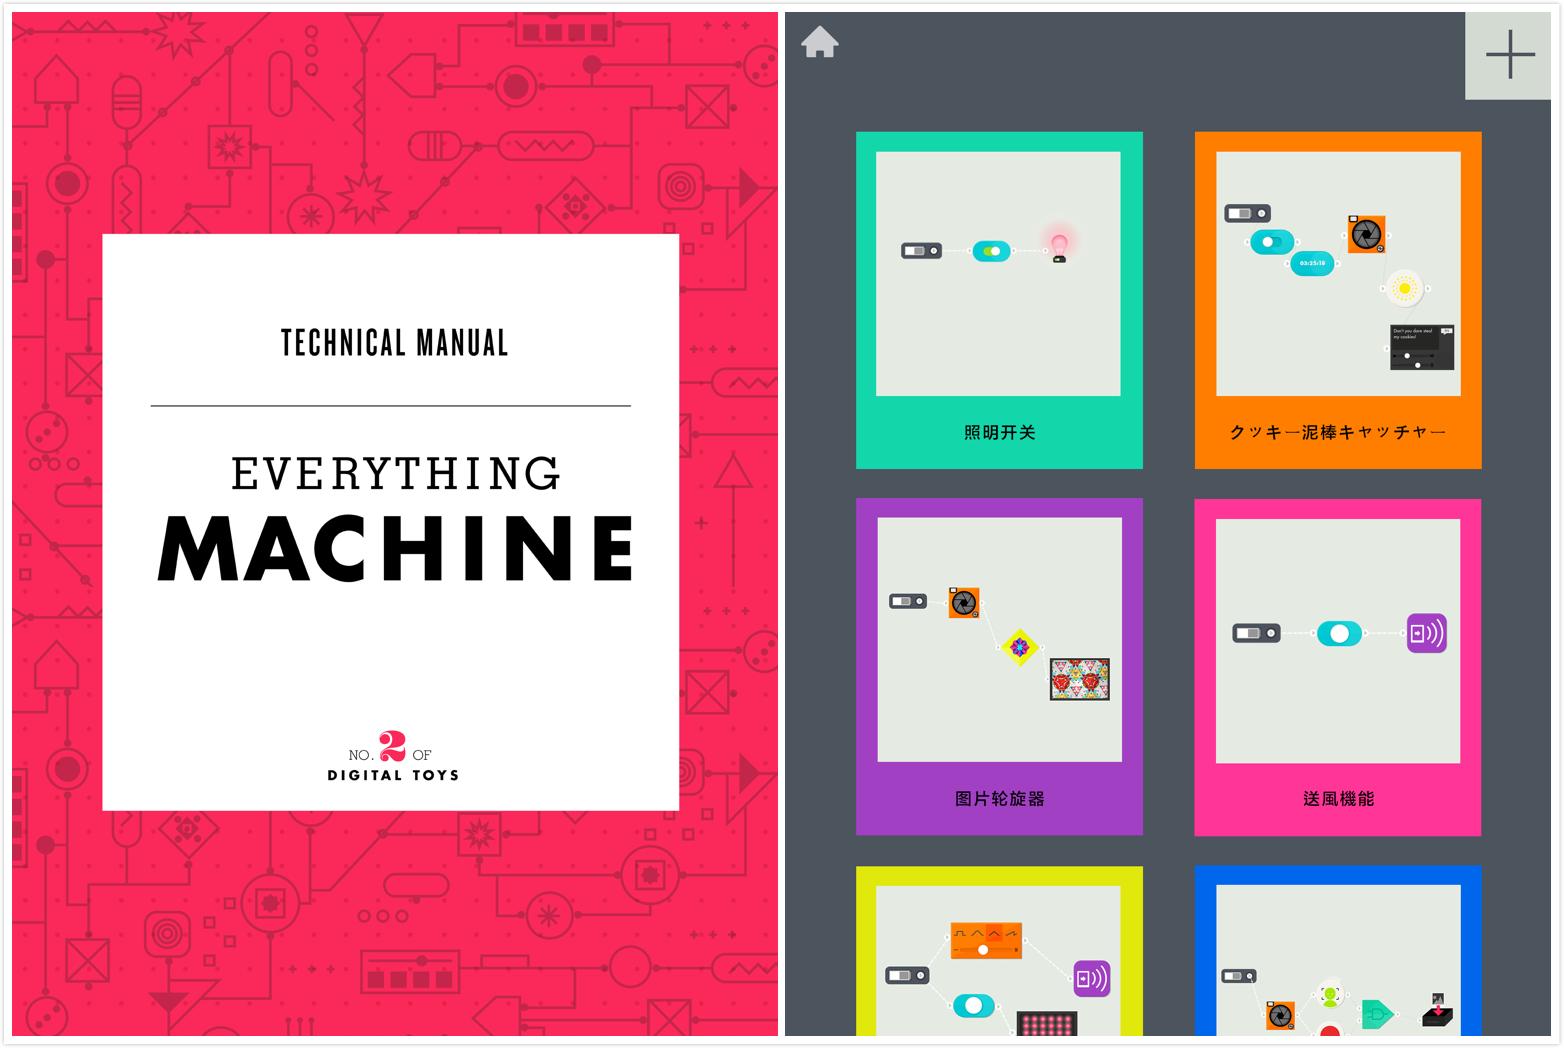The image size is (1564, 1048).
Task: Click the battery block in 图片轮旋器 card
Action: click(x=908, y=601)
